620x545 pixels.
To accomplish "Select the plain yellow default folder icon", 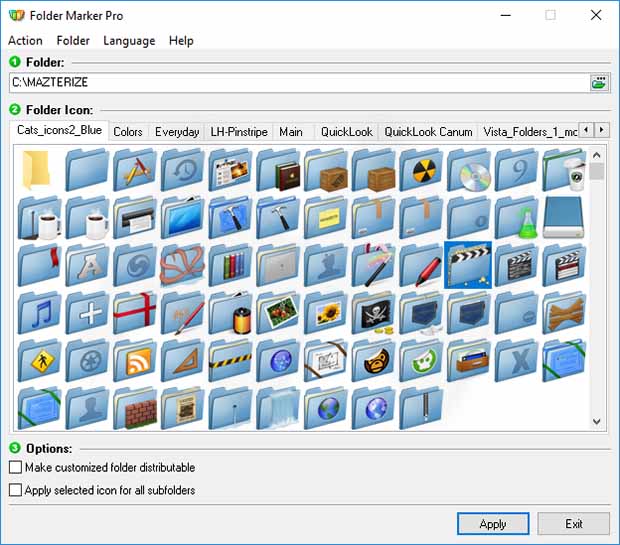I will coord(38,169).
